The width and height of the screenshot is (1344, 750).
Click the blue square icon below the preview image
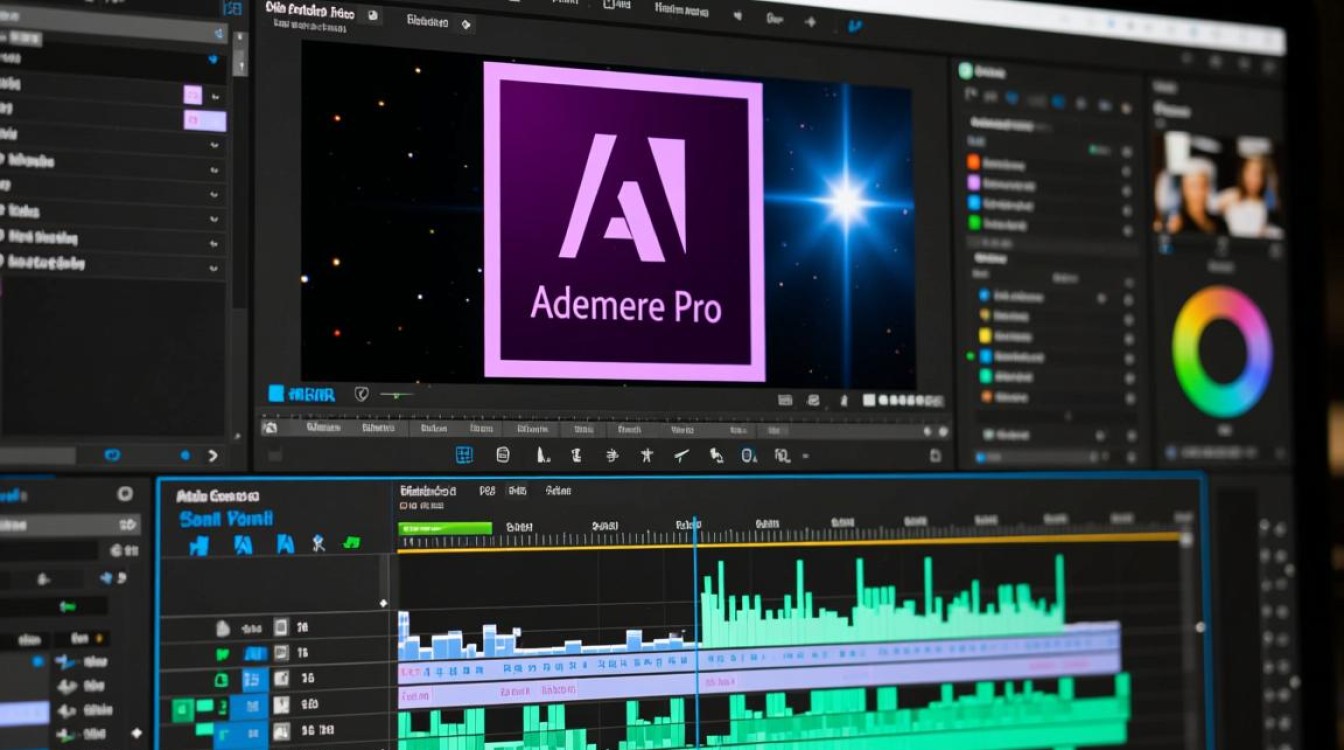click(276, 394)
